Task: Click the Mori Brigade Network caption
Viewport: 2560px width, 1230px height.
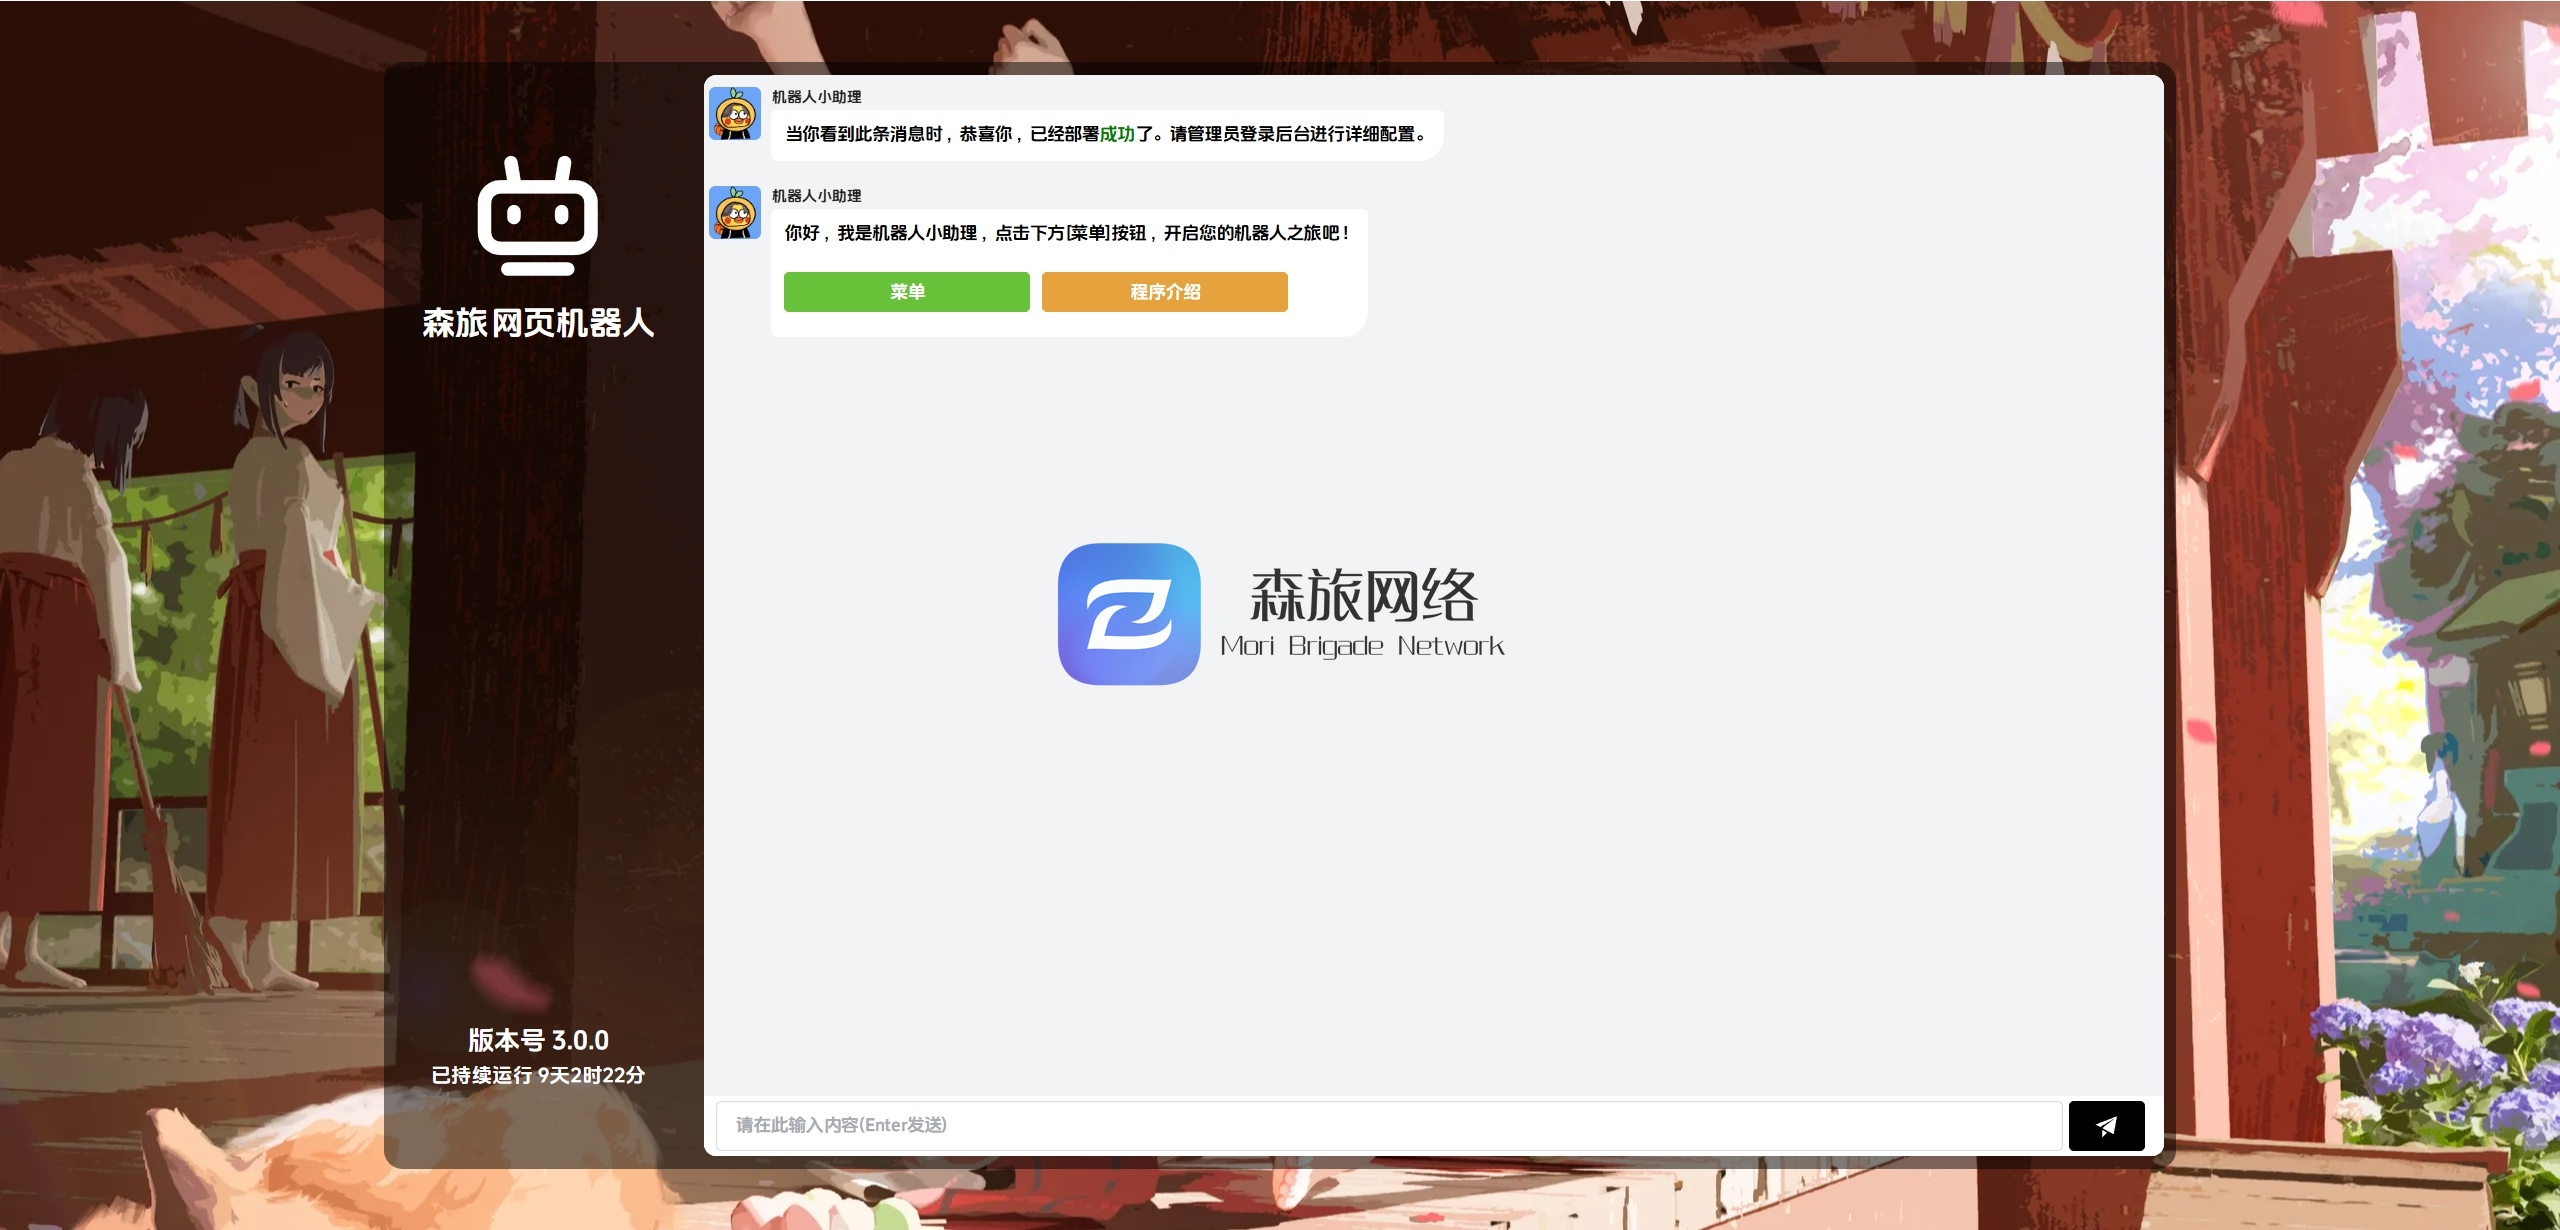Action: point(1362,647)
